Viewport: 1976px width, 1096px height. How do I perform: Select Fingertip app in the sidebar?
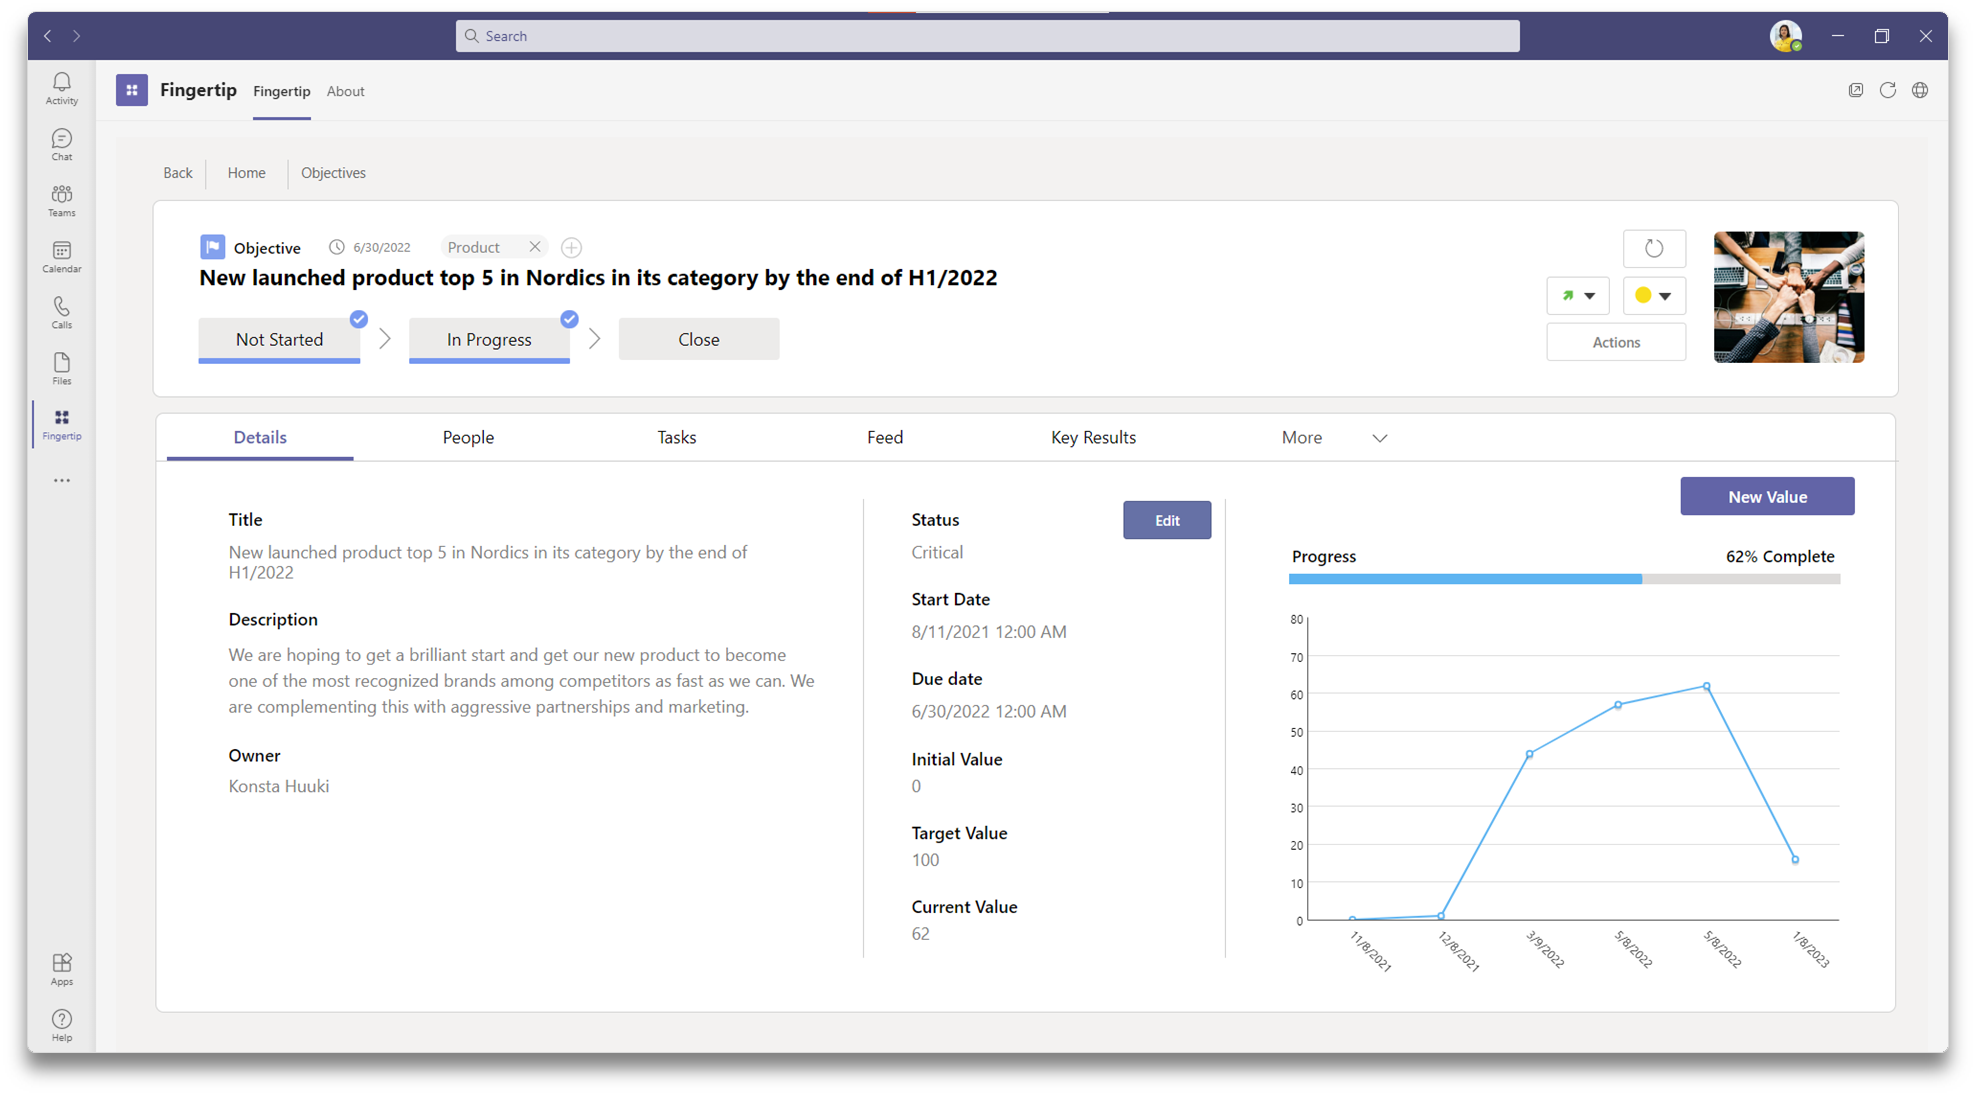62,424
